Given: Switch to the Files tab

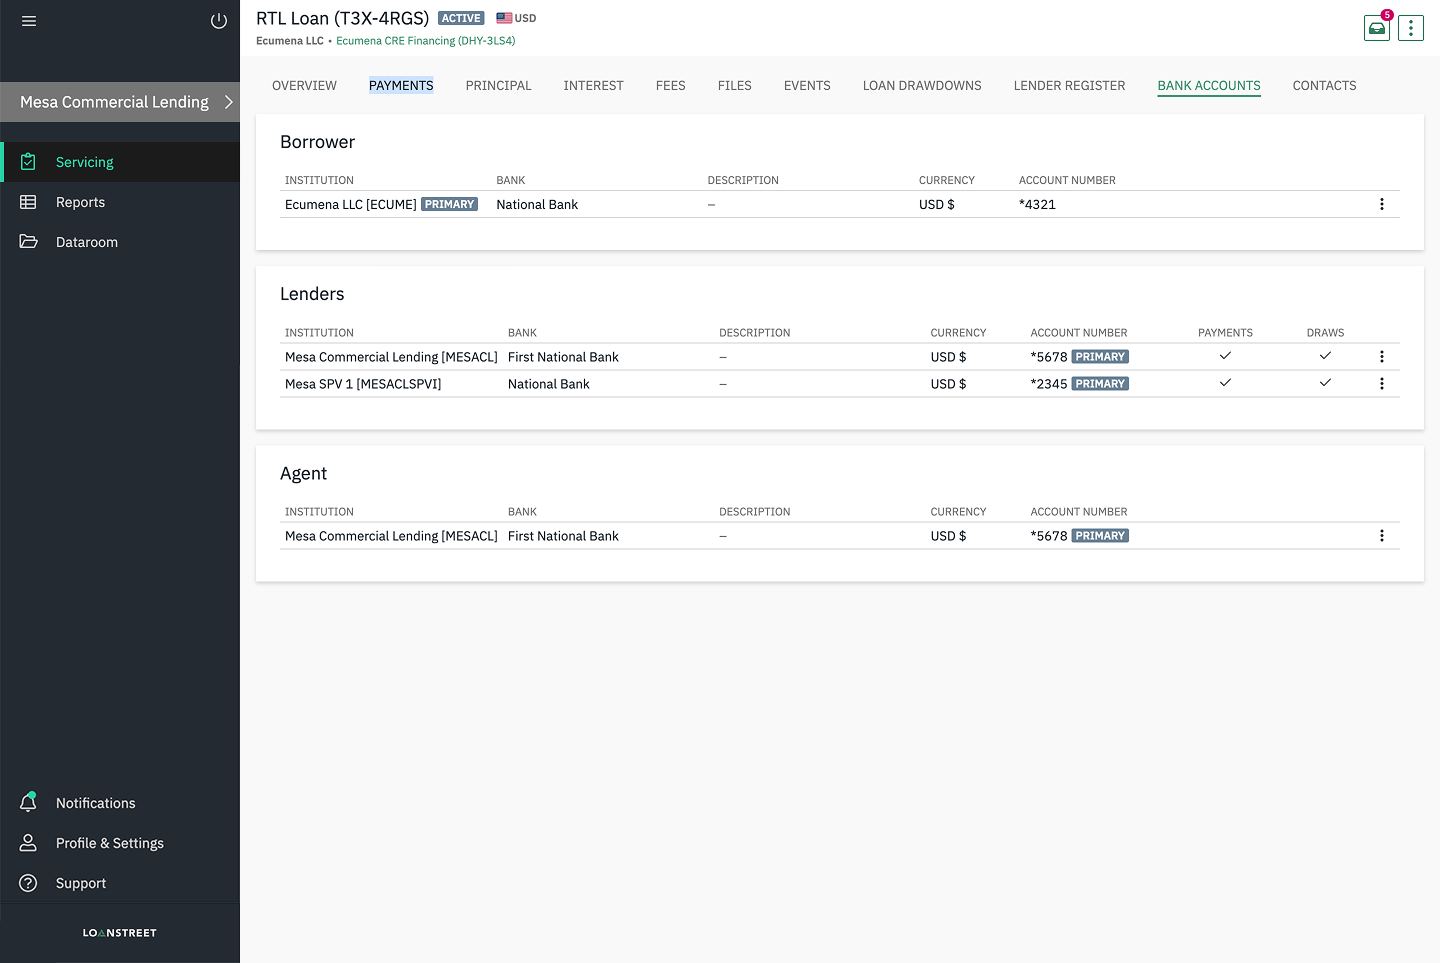Looking at the screenshot, I should 735,86.
